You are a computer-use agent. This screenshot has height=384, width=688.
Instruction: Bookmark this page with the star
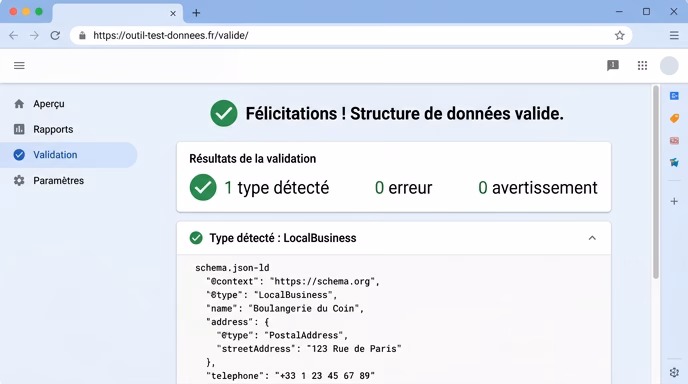pos(619,36)
